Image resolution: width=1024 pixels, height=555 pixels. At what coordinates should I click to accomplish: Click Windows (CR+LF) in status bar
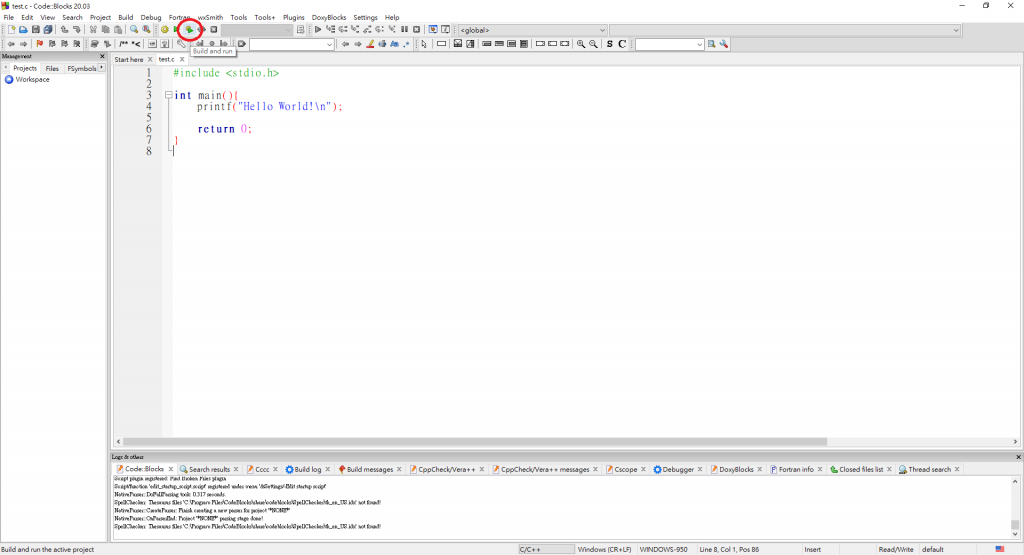point(604,550)
